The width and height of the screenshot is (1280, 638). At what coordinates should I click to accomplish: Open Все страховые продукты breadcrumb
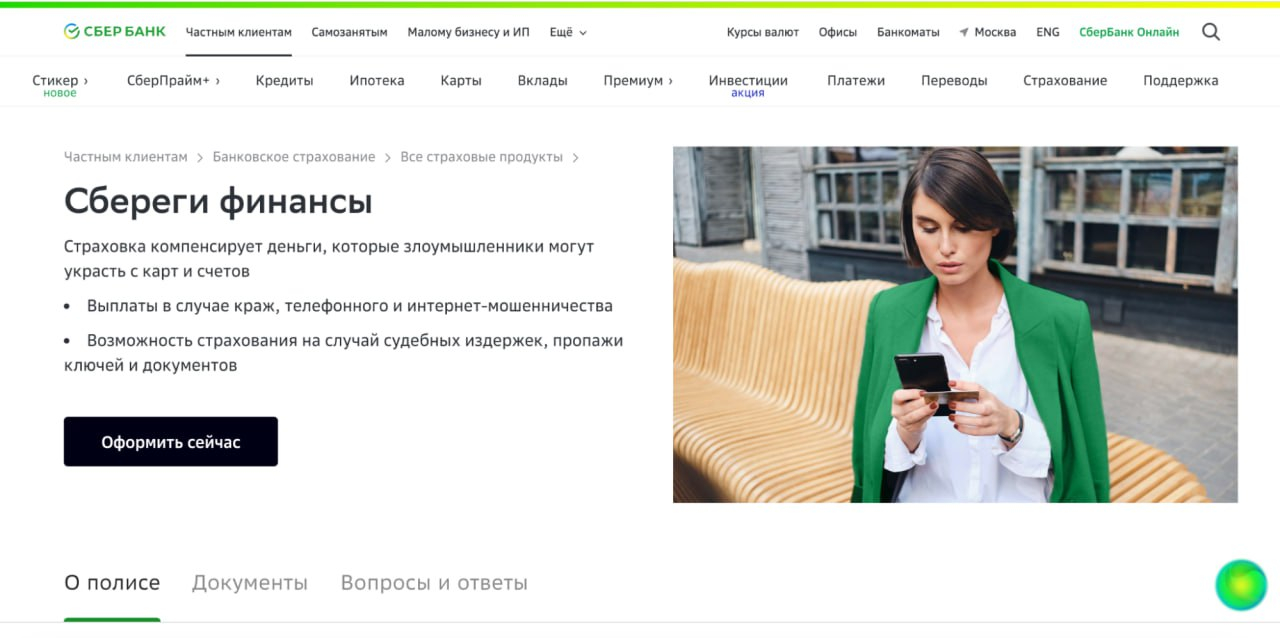click(481, 157)
